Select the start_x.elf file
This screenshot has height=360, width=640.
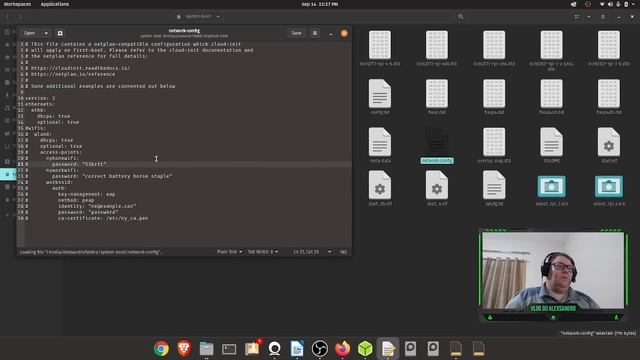[x=437, y=188]
